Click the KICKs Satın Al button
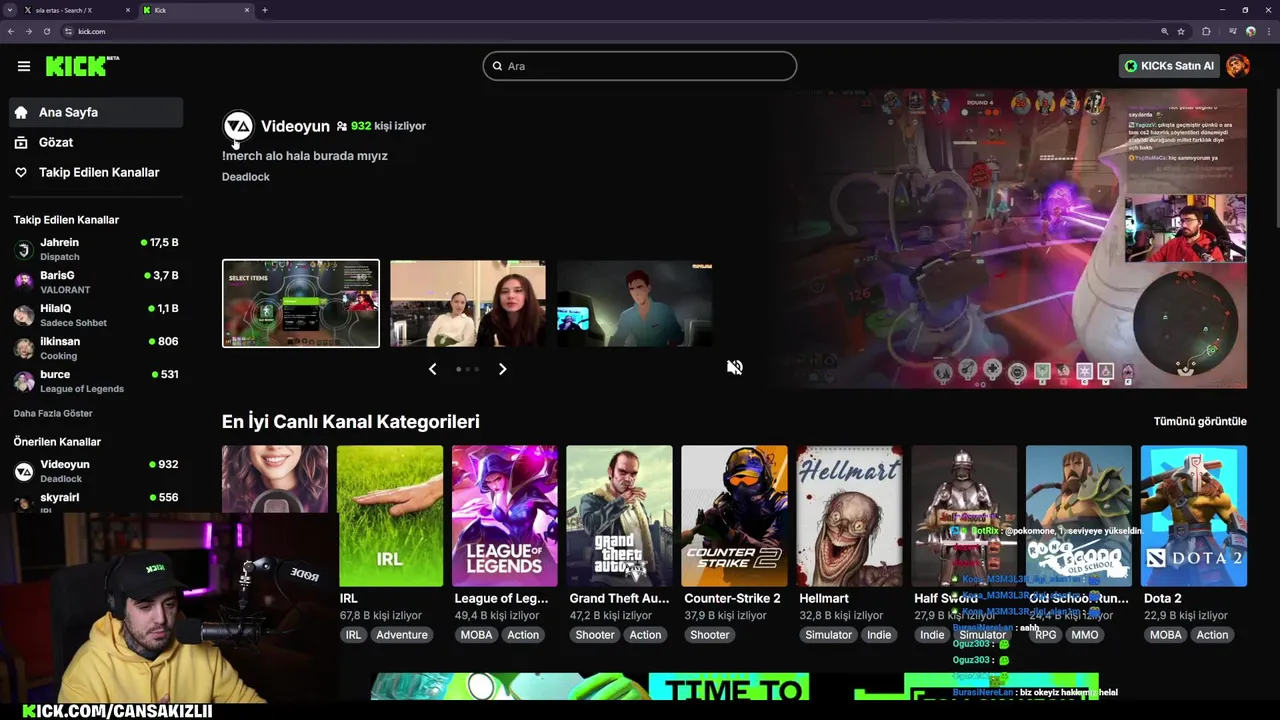 (1169, 66)
